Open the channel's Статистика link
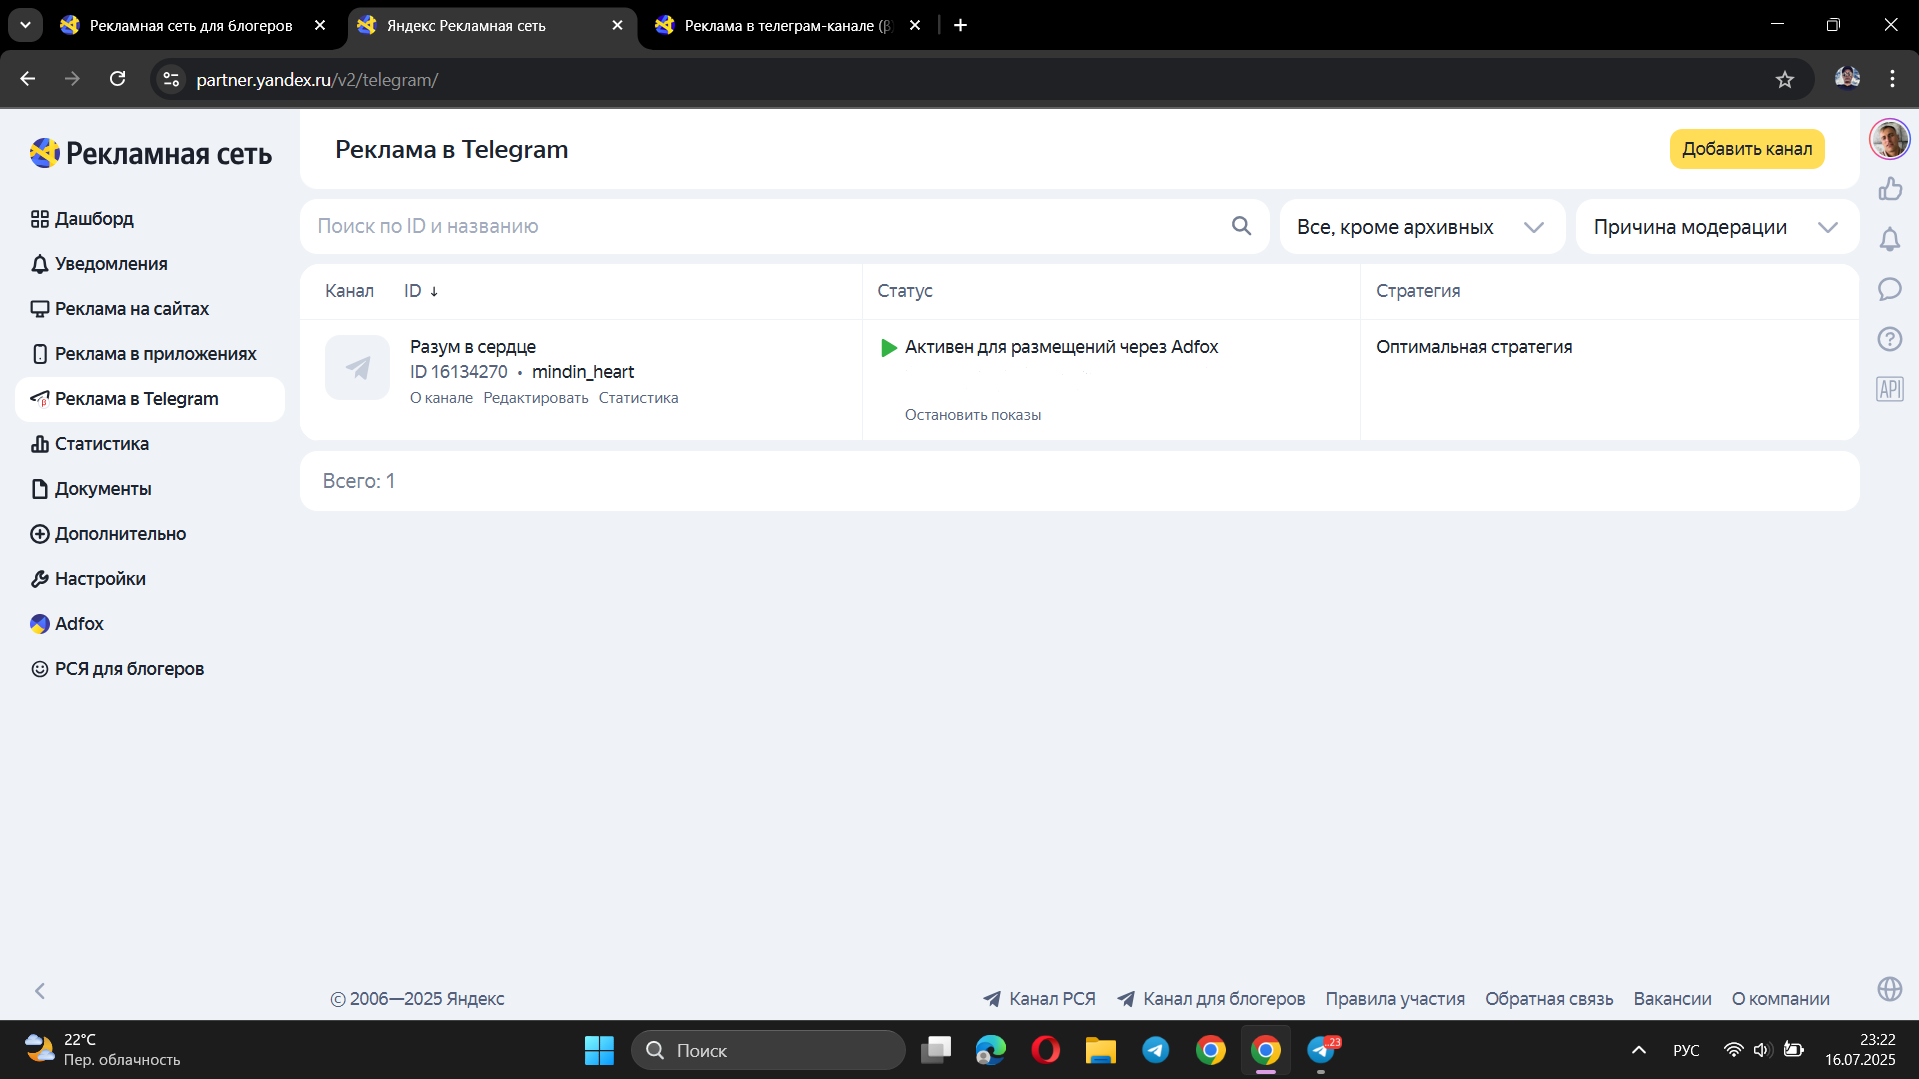The height and width of the screenshot is (1079, 1919). (x=638, y=398)
